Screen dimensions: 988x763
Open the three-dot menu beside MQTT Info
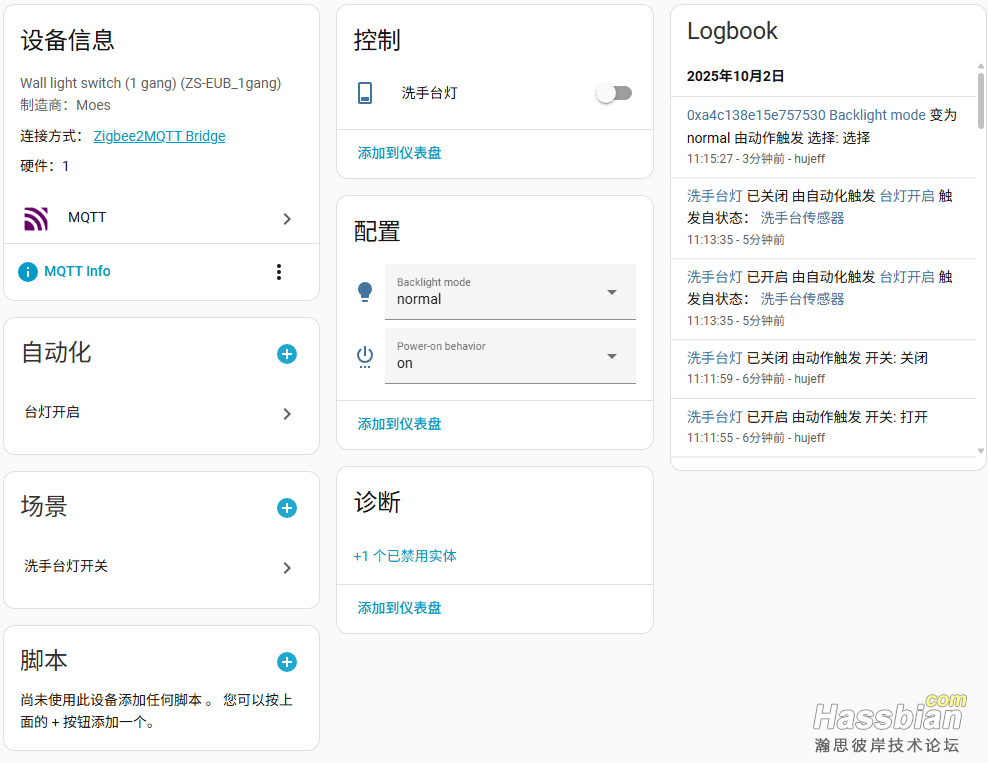coord(279,272)
